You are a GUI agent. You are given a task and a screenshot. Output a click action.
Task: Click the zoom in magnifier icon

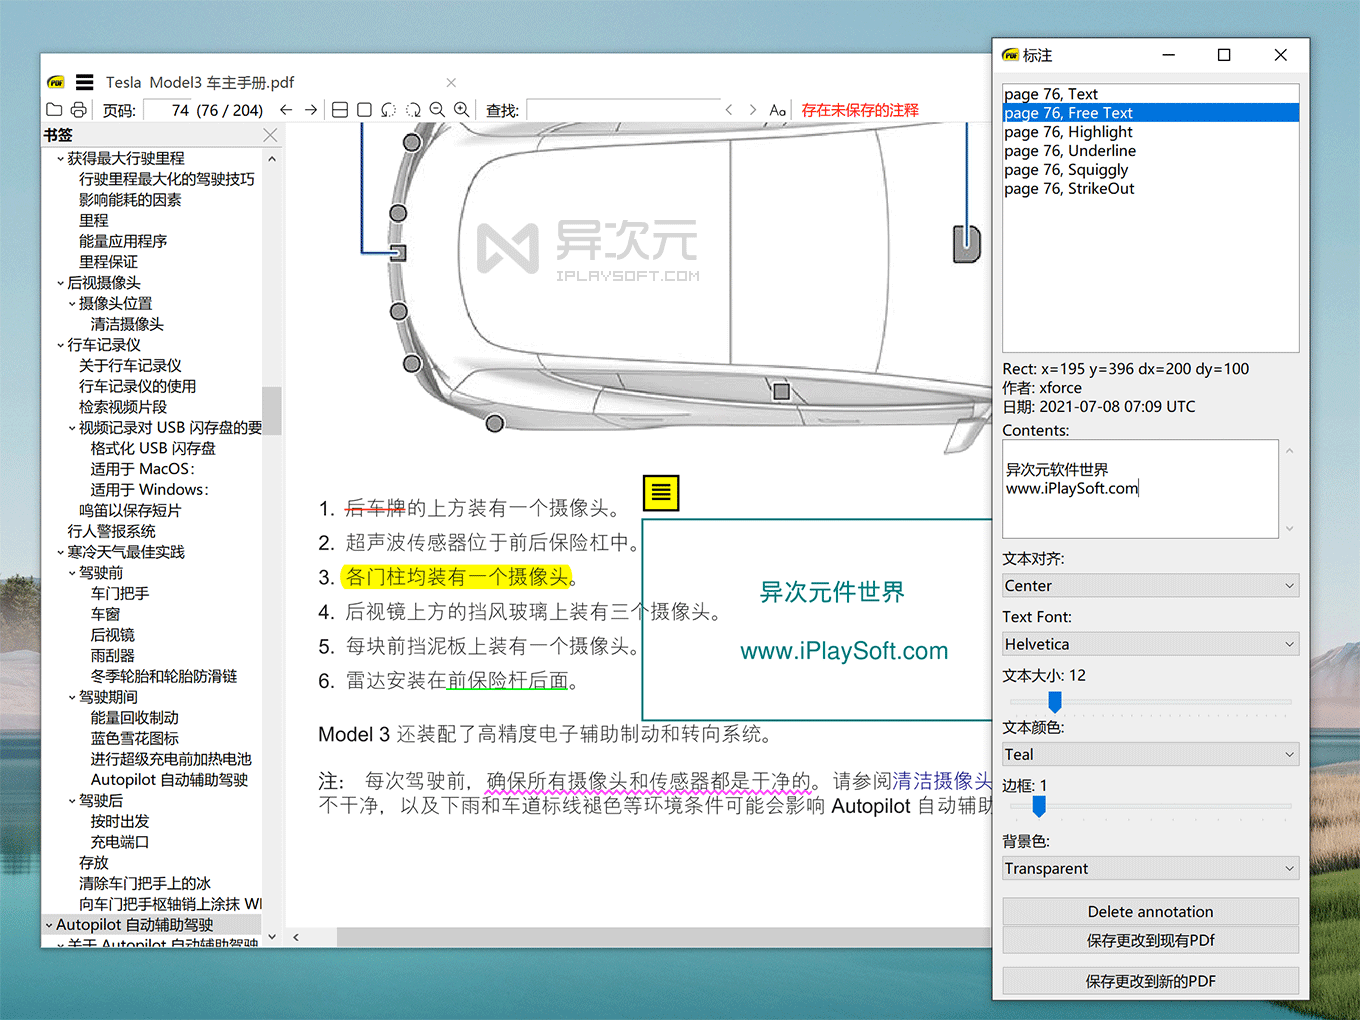tap(461, 110)
